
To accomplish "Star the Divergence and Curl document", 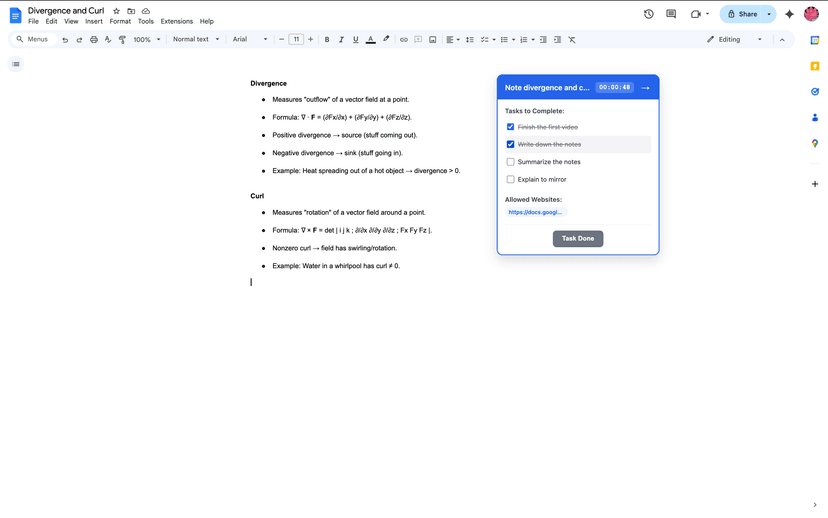I will click(116, 11).
